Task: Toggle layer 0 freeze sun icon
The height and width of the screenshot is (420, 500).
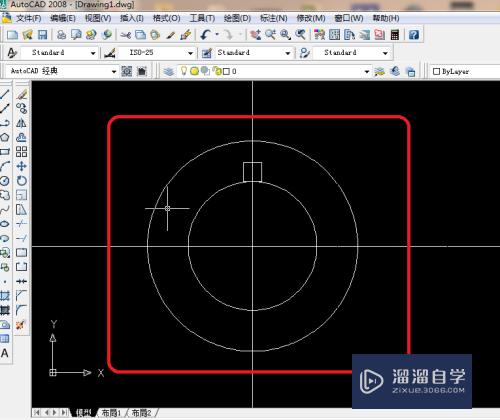Action: pos(195,71)
